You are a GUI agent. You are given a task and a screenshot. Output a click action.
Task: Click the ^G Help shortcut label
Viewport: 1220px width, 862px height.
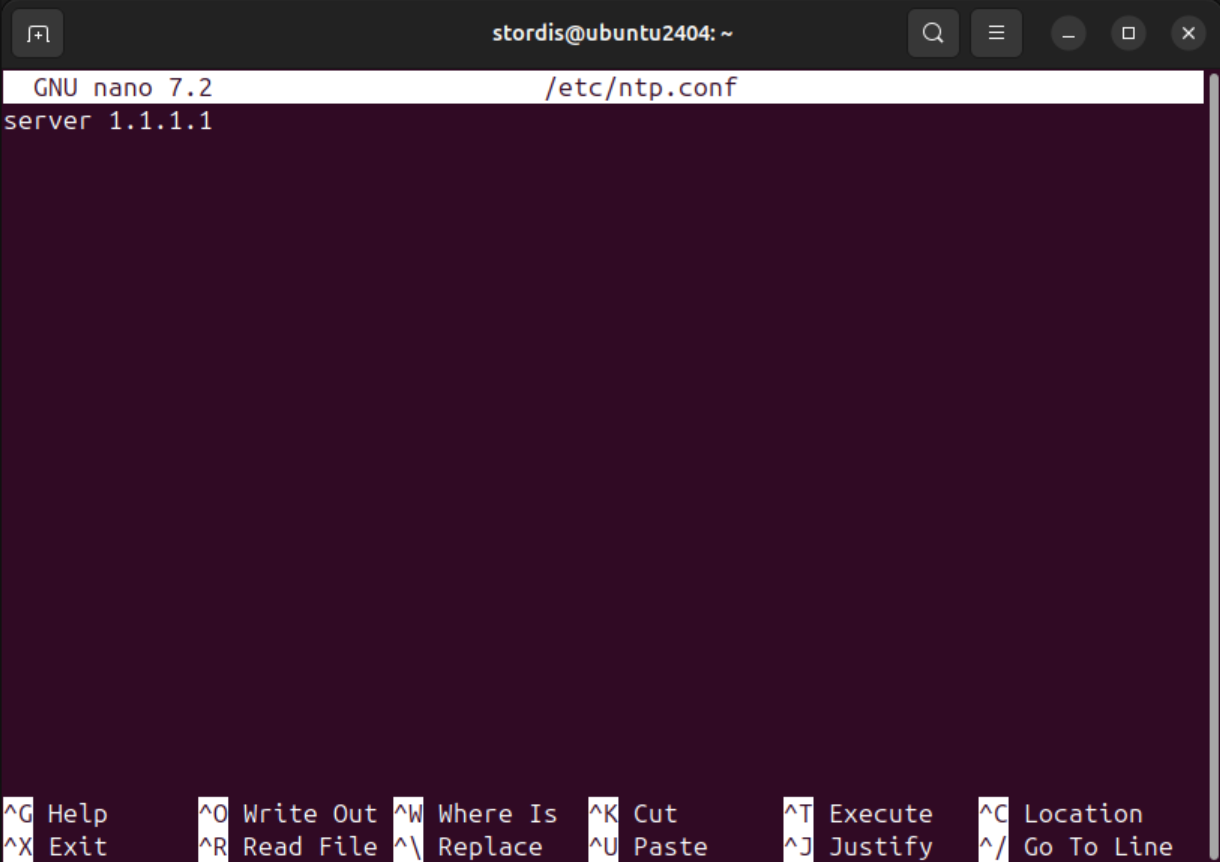coord(56,814)
